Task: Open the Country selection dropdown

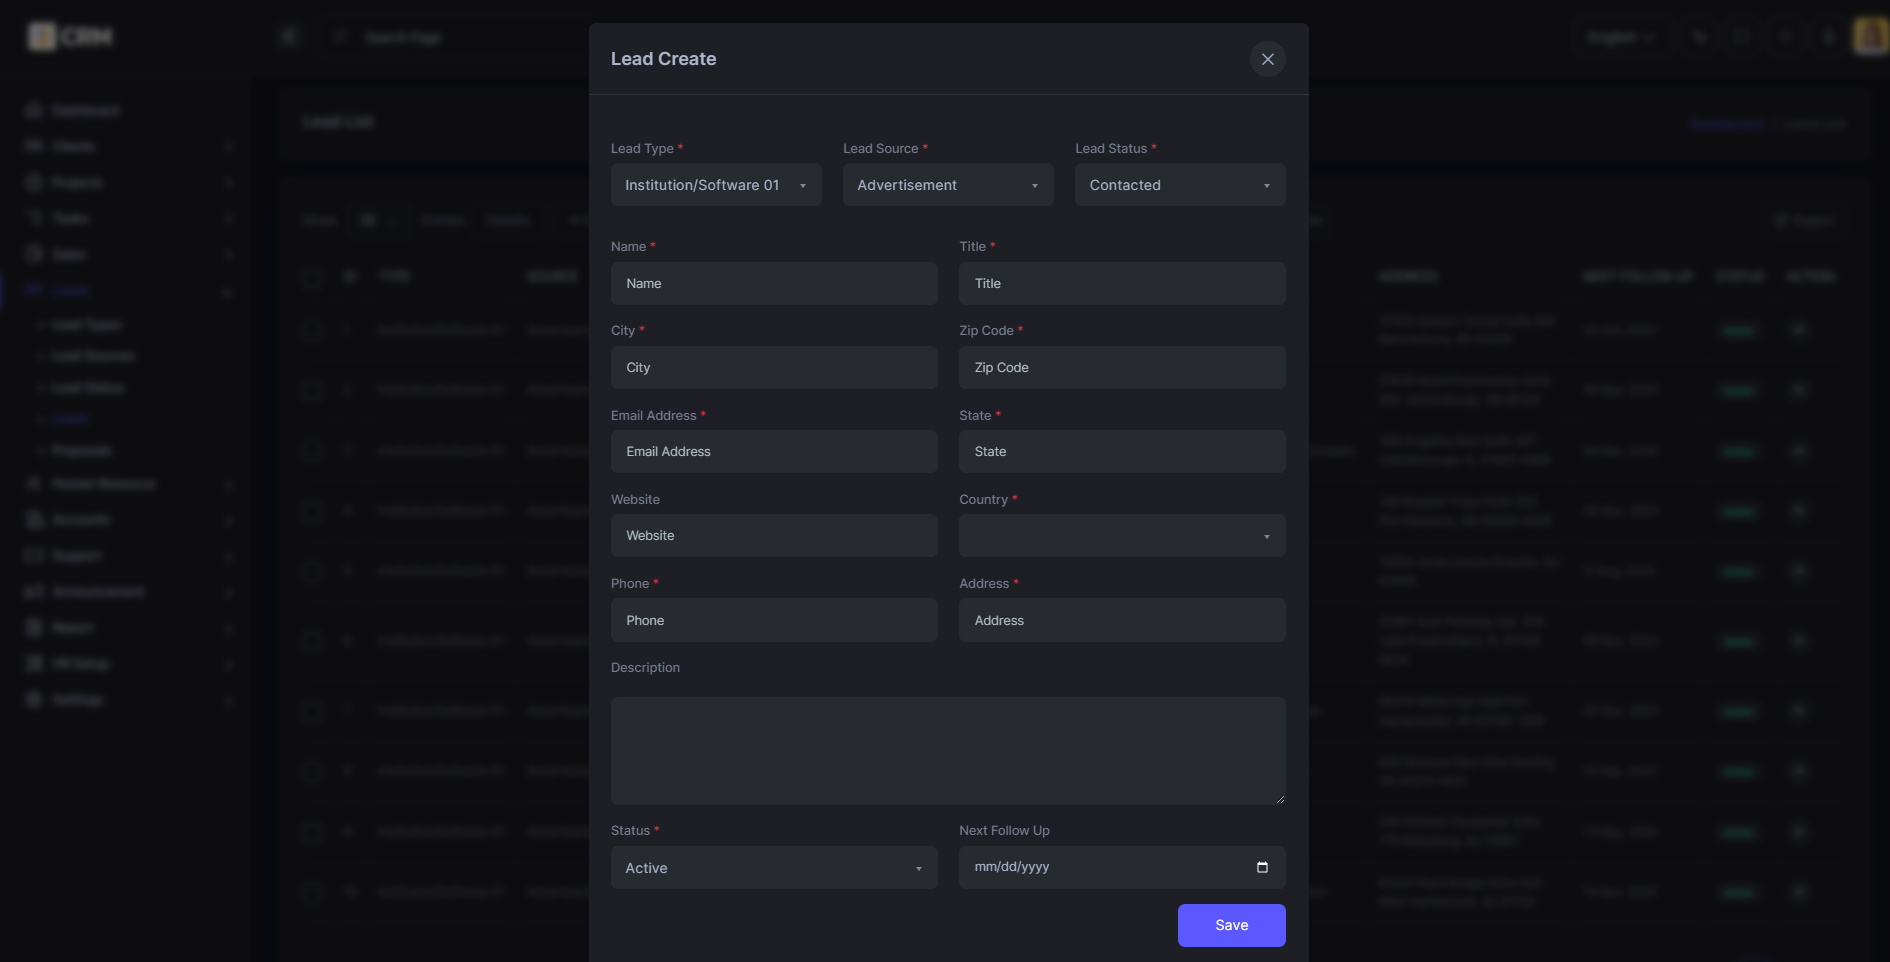Action: click(1121, 536)
